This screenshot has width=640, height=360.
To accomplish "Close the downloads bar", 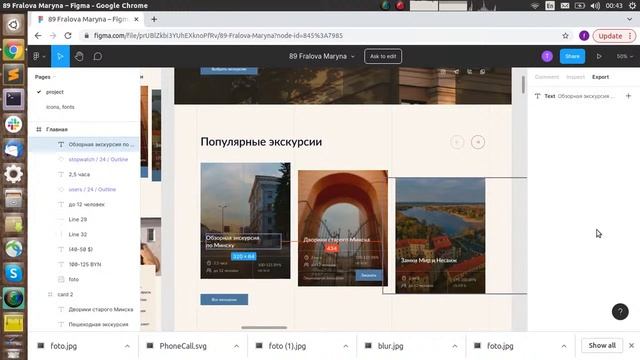I will (x=631, y=346).
